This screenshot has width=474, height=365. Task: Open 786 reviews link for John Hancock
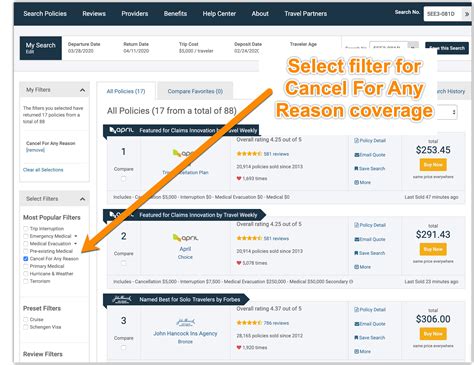click(276, 323)
